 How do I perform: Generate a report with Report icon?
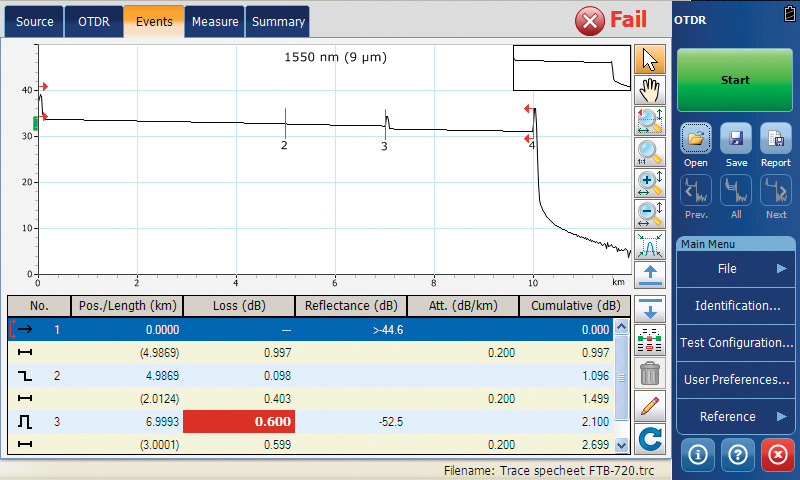pyautogui.click(x=775, y=145)
